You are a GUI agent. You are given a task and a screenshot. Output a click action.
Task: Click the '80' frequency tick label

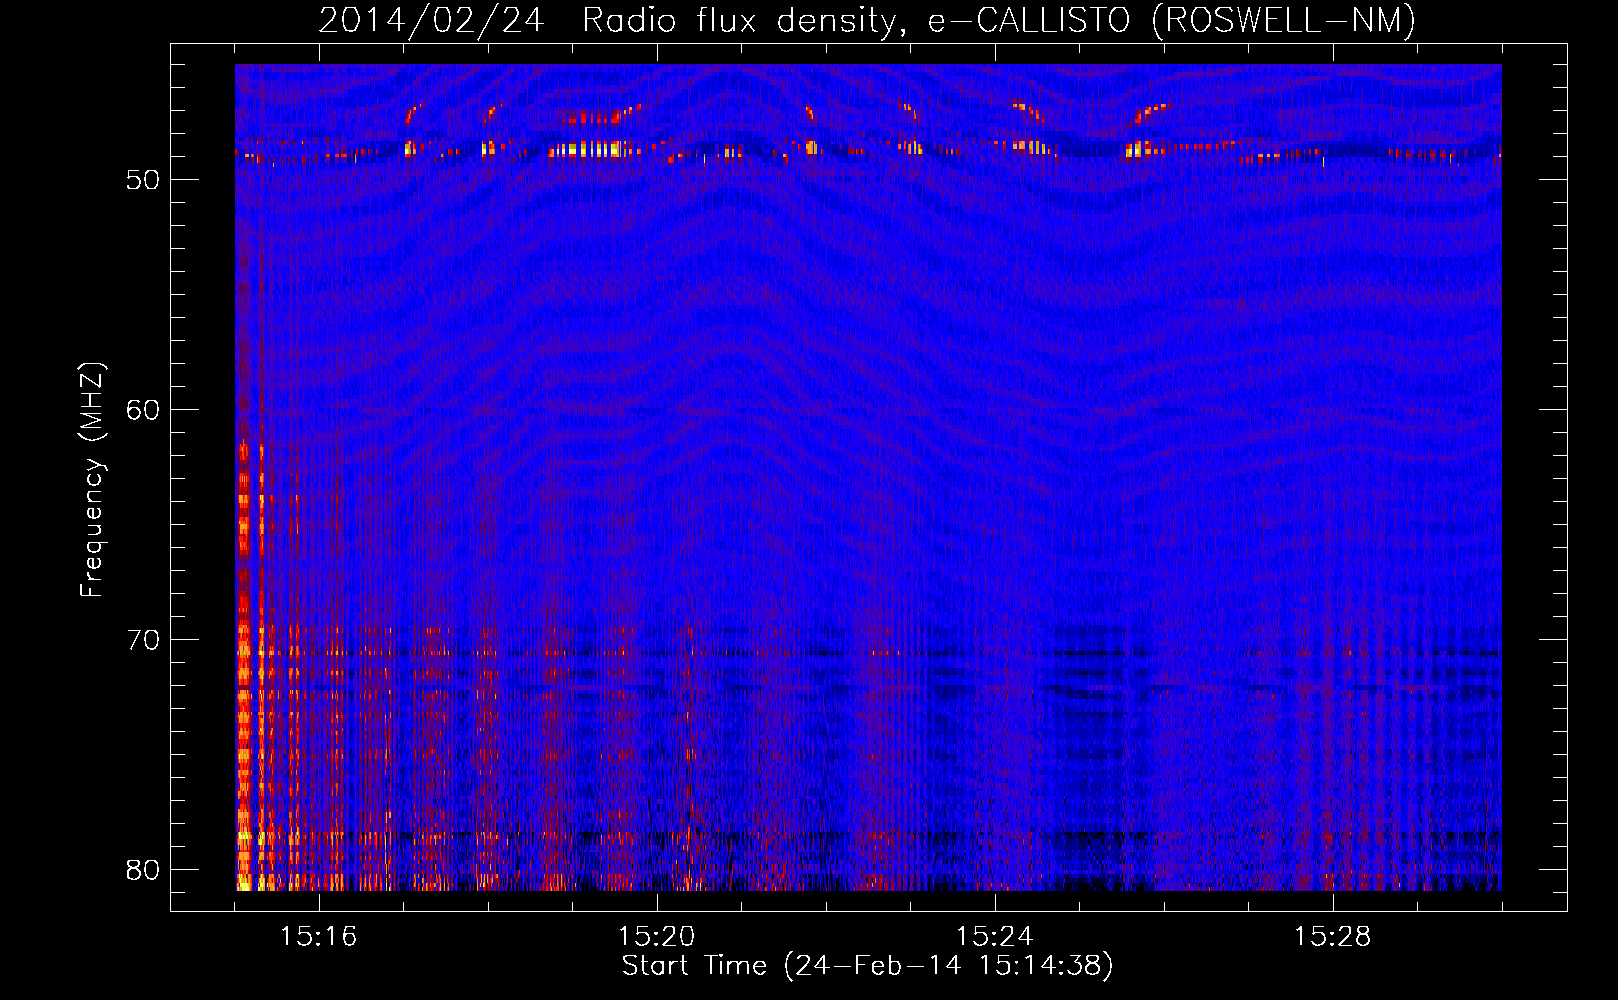pyautogui.click(x=143, y=870)
